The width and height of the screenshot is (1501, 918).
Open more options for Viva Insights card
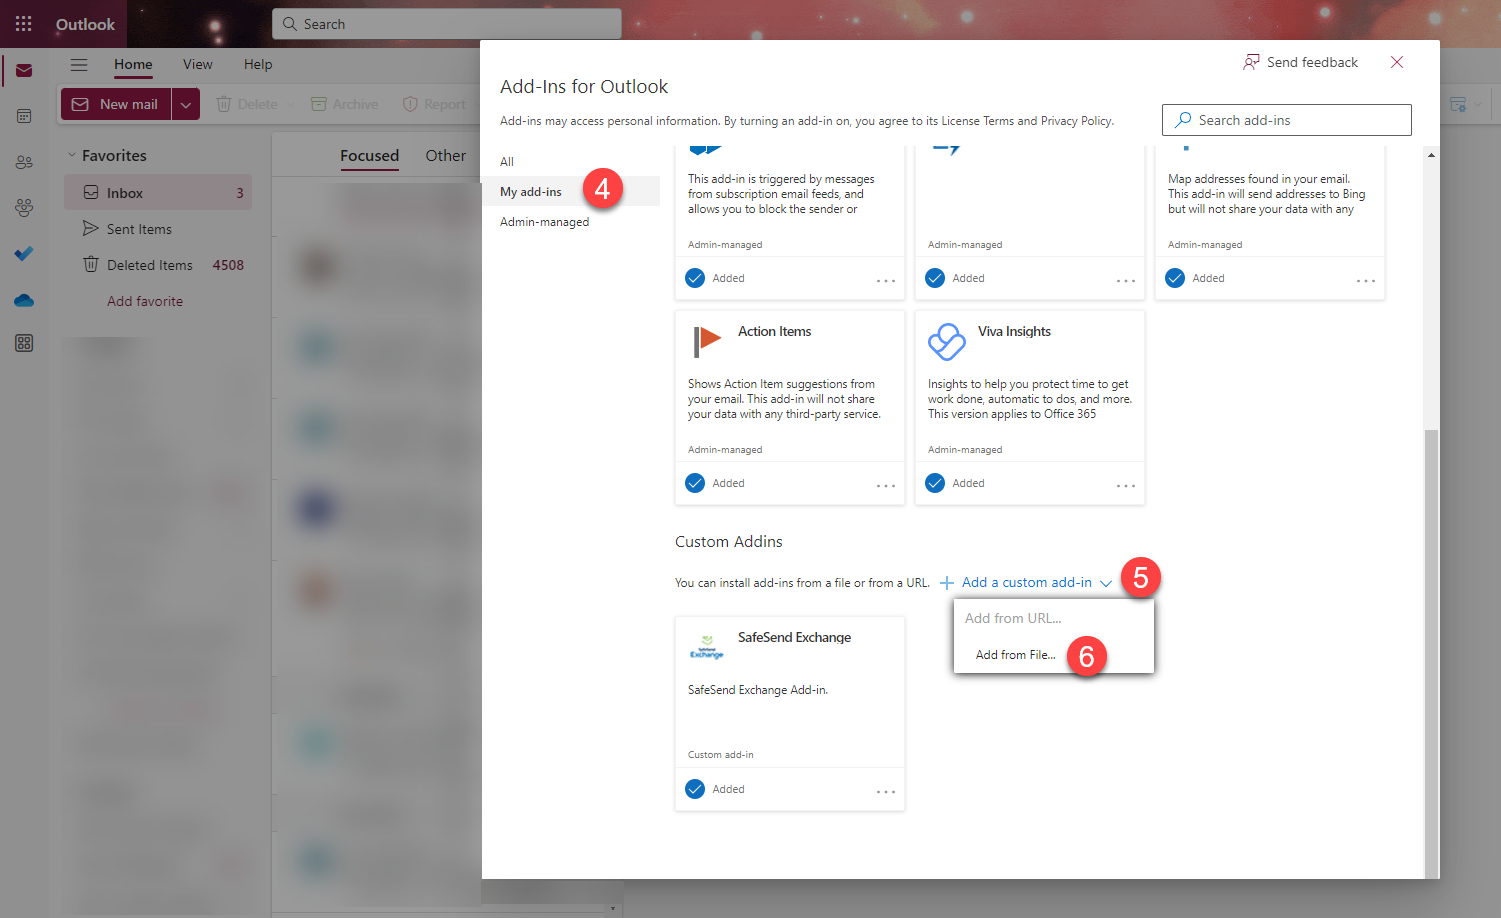click(x=1126, y=485)
